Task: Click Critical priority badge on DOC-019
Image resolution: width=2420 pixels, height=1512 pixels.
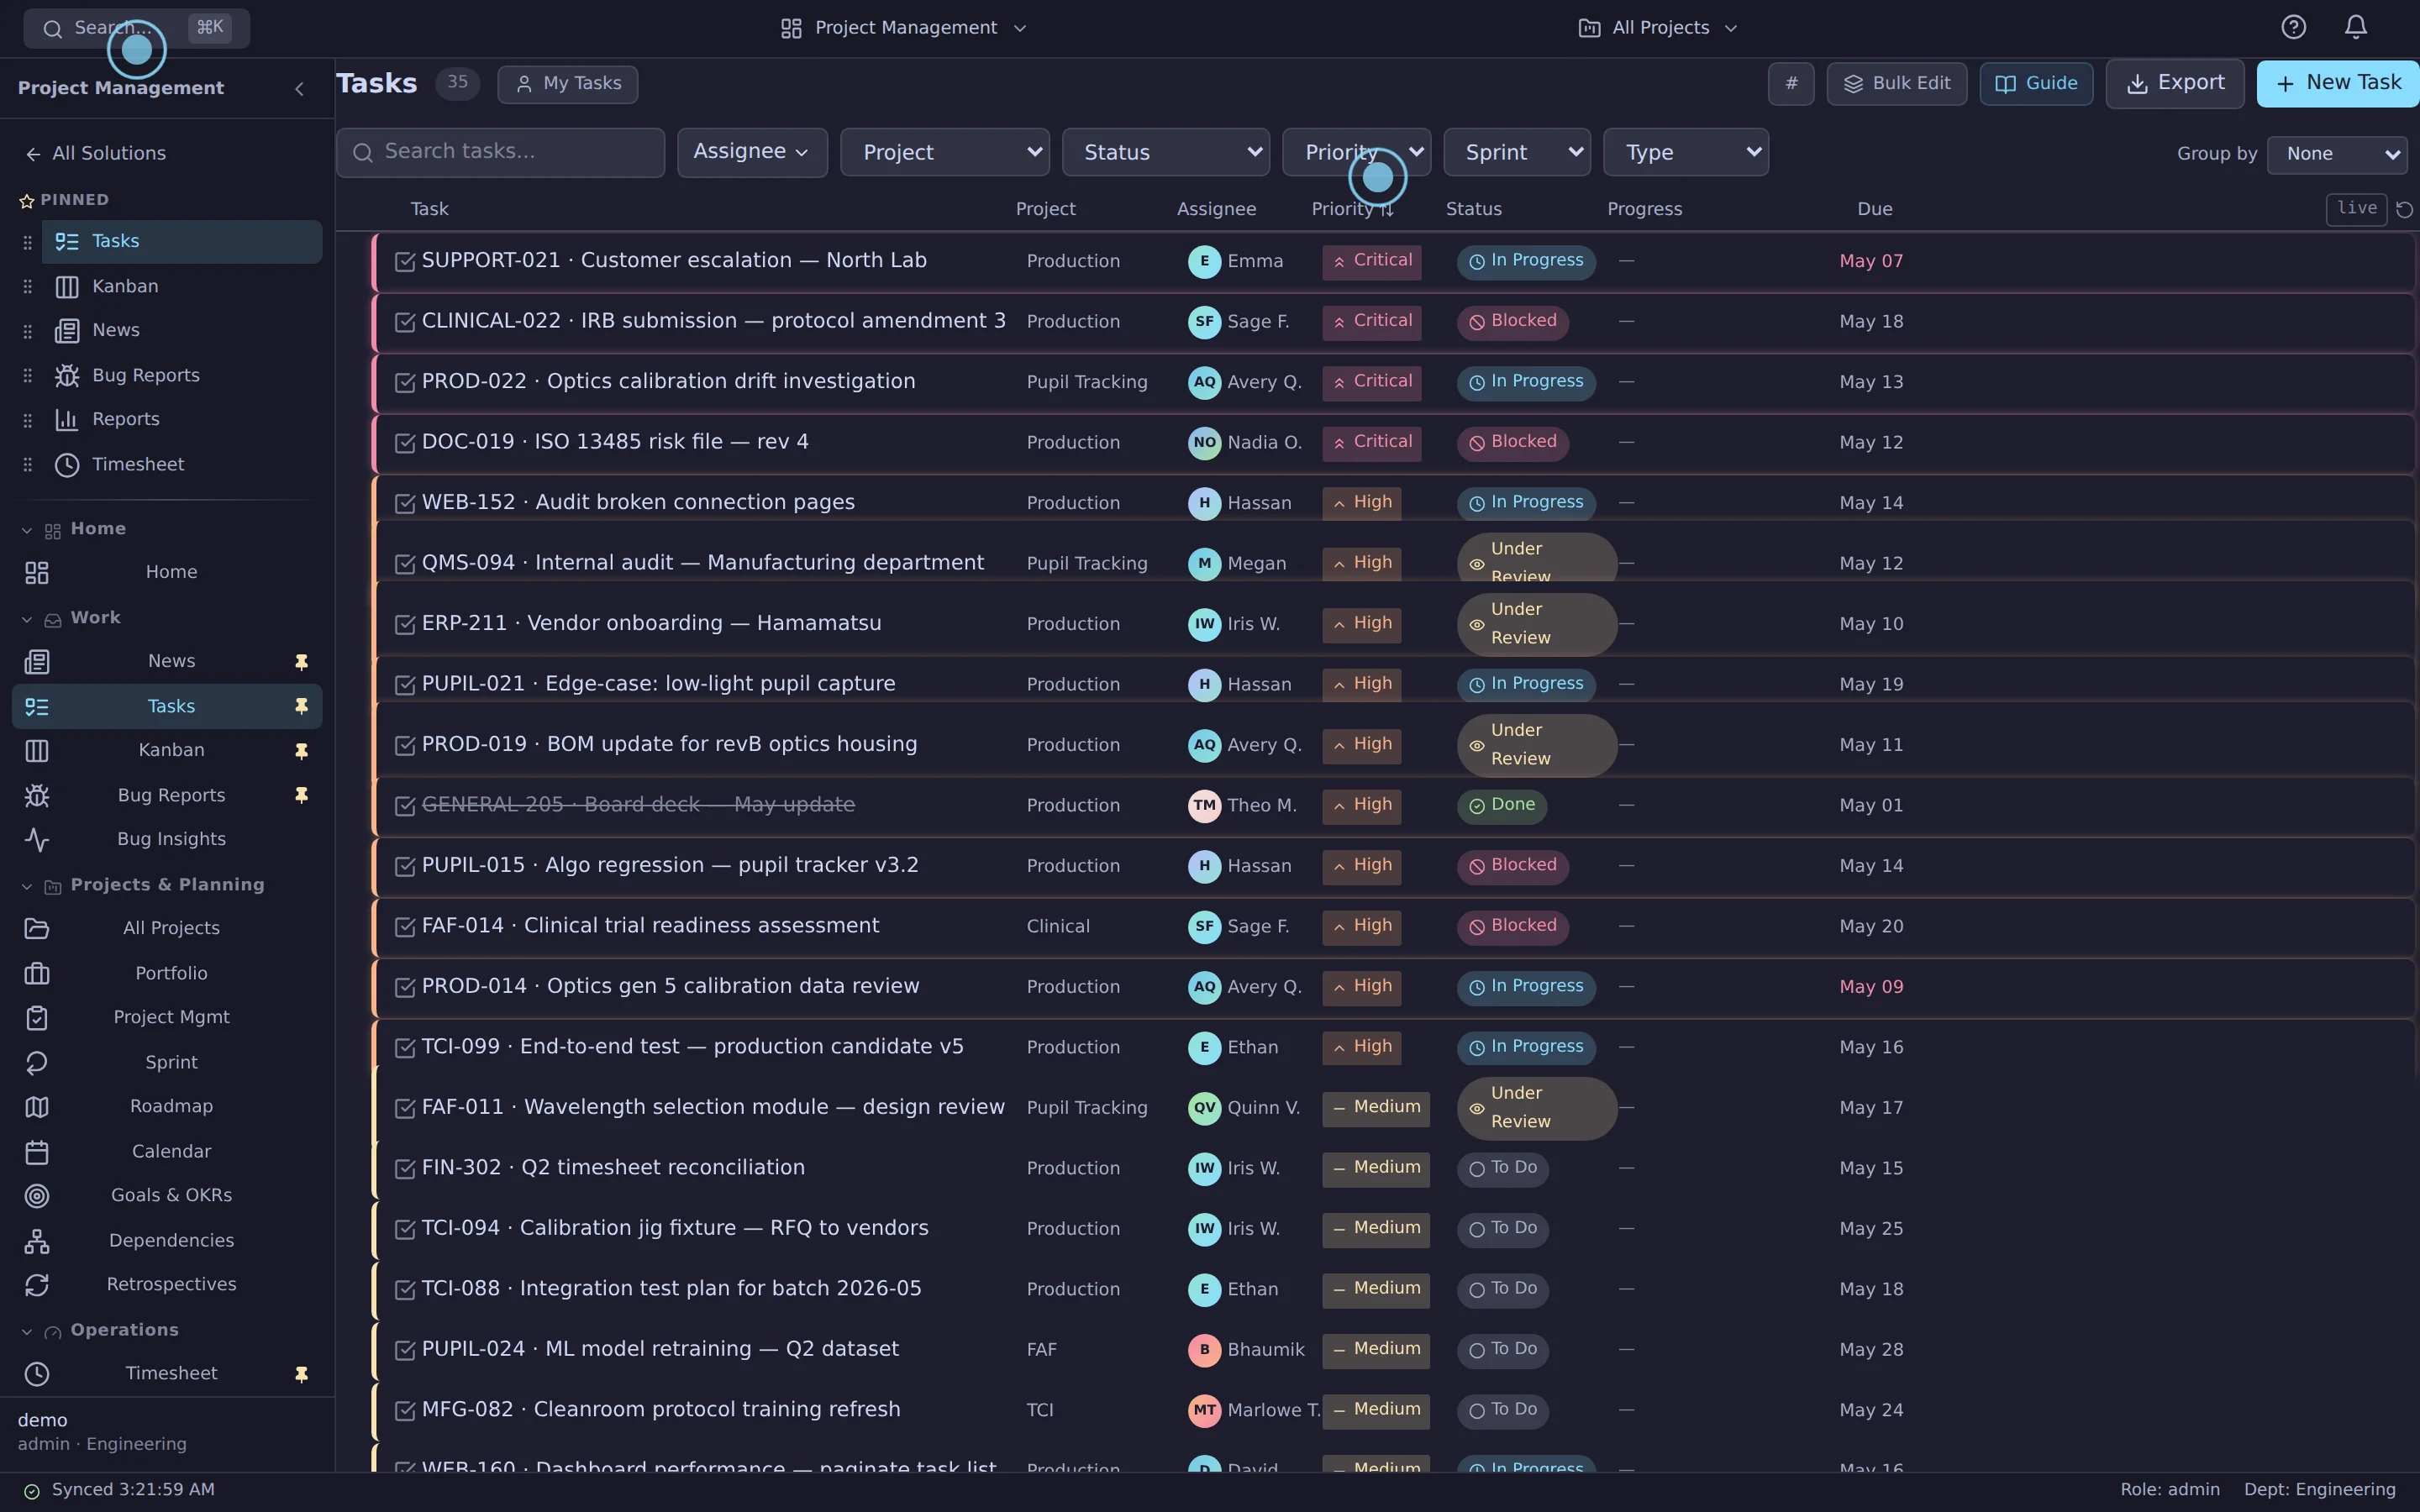Action: pyautogui.click(x=1371, y=443)
